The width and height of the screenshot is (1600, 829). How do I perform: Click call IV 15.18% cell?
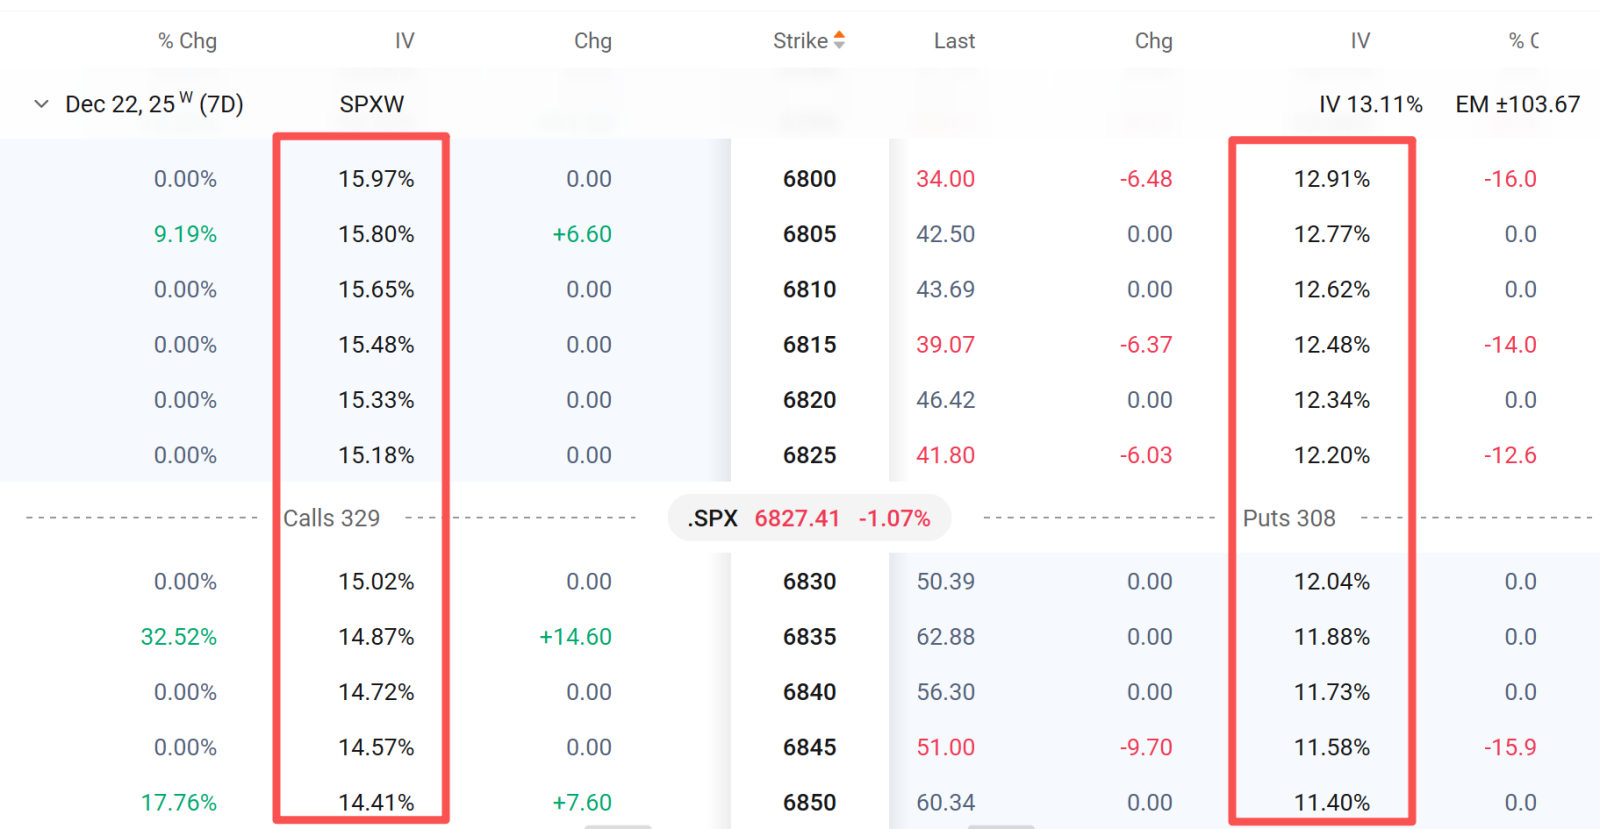coord(376,455)
